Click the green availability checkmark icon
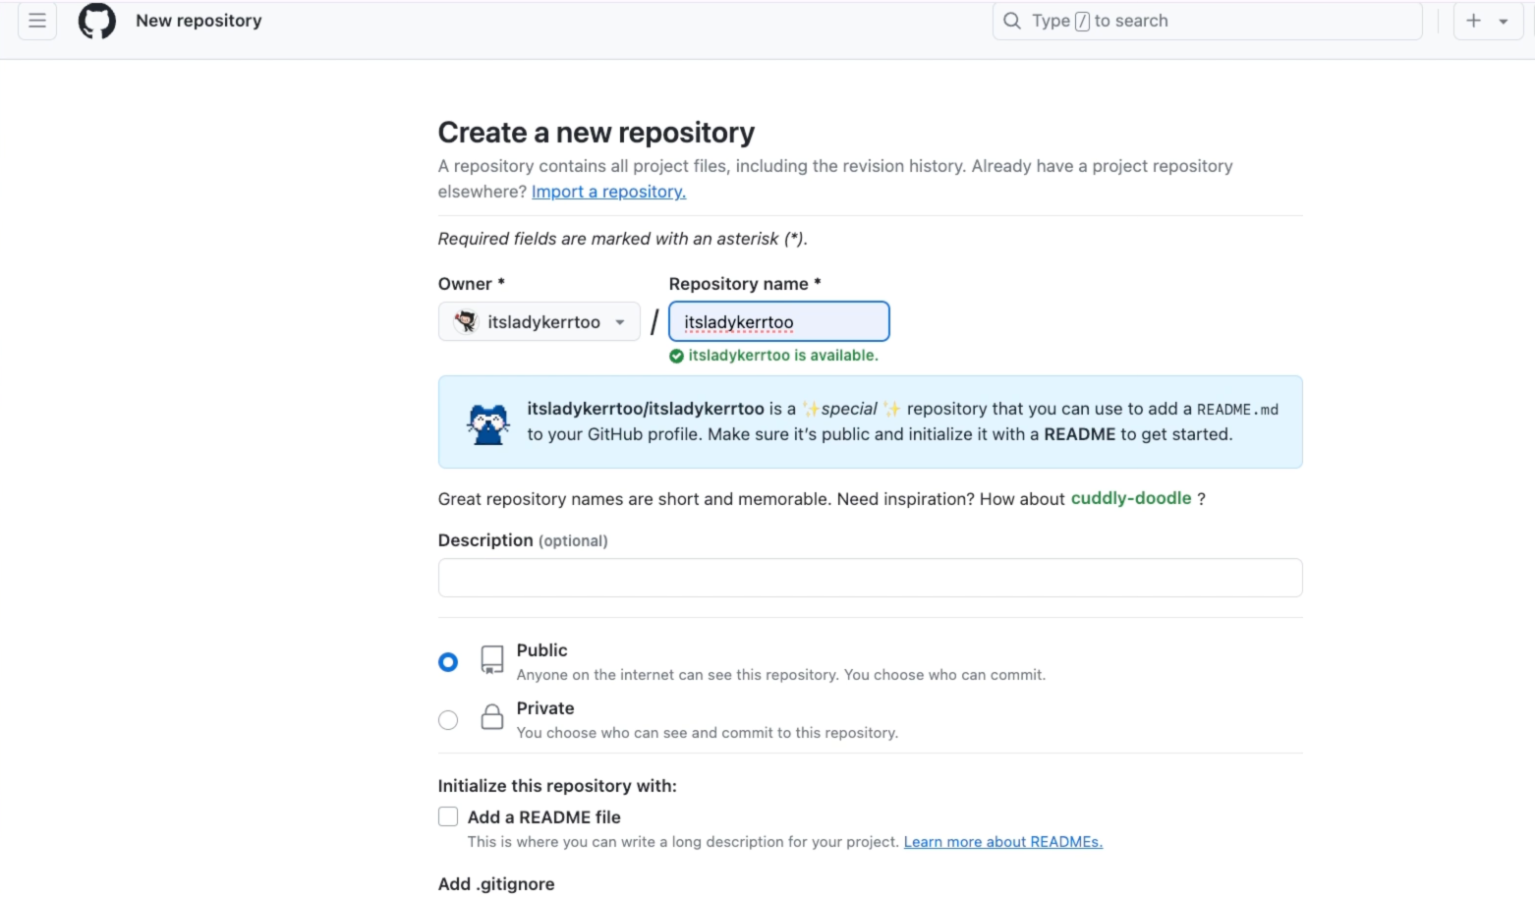 (679, 356)
